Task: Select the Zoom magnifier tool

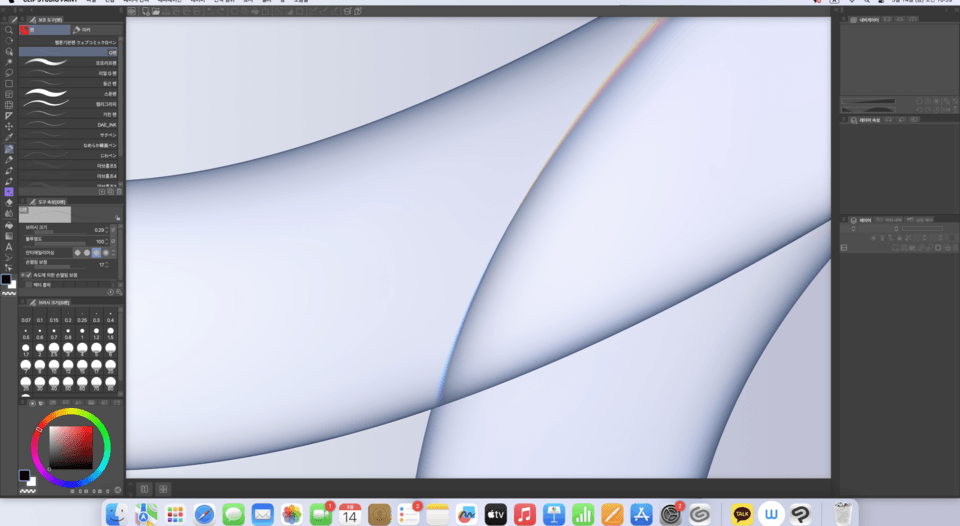Action: (9, 29)
